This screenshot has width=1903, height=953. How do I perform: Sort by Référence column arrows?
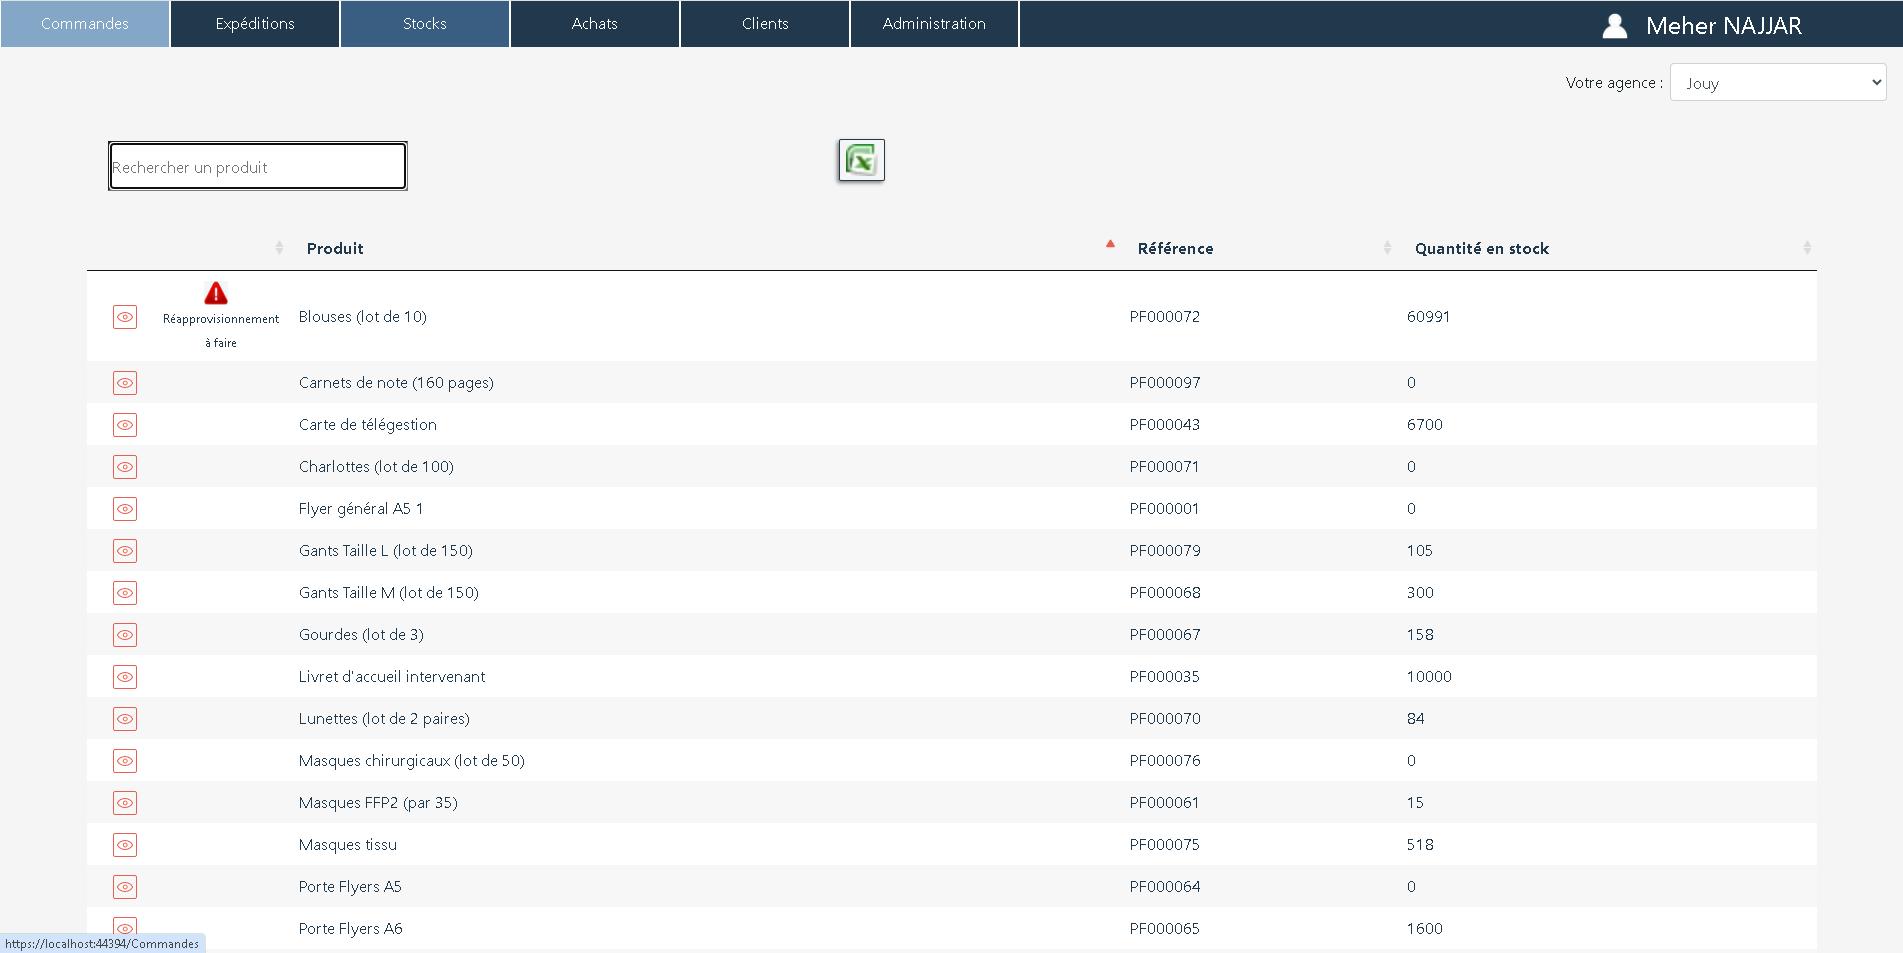click(x=1386, y=248)
